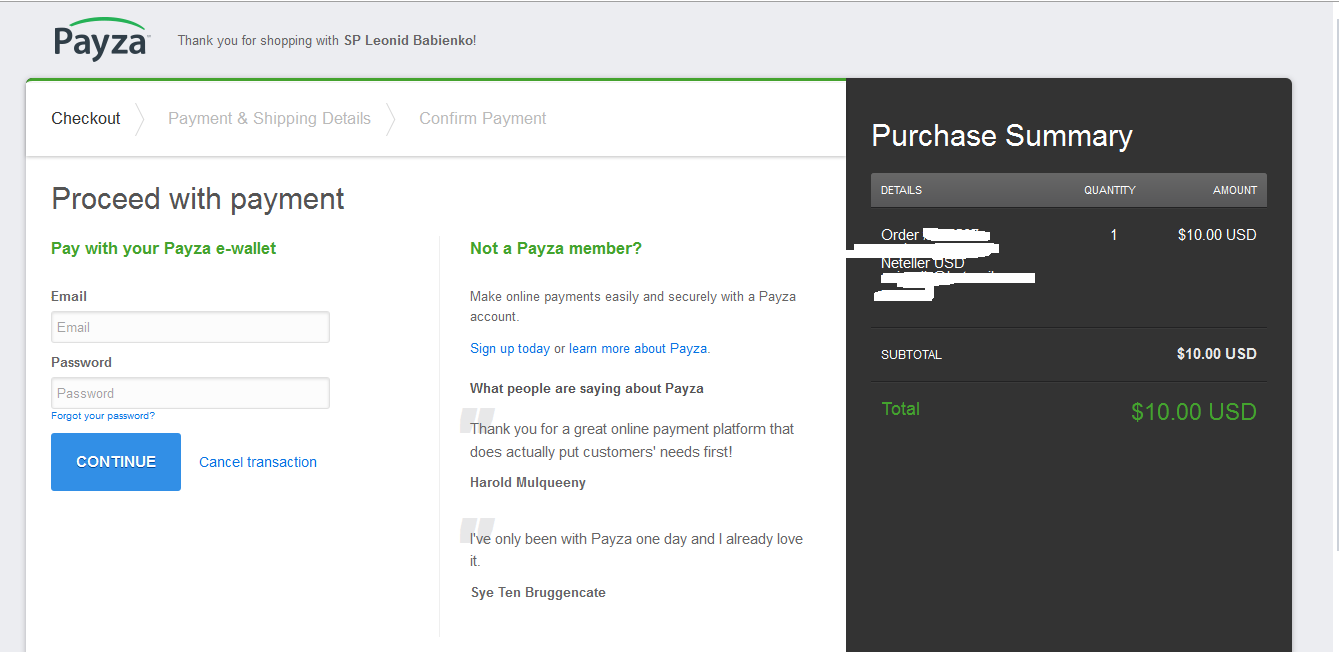Select the Checkout step tab
Image resolution: width=1339 pixels, height=652 pixels.
click(86, 119)
